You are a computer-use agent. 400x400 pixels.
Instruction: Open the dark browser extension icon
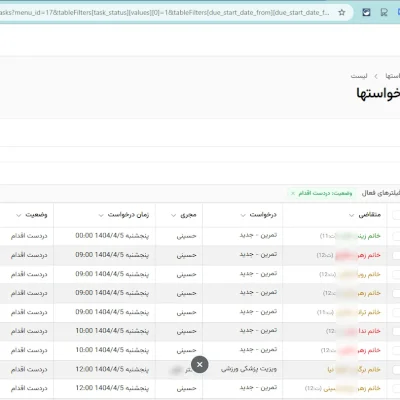pyautogui.click(x=366, y=13)
